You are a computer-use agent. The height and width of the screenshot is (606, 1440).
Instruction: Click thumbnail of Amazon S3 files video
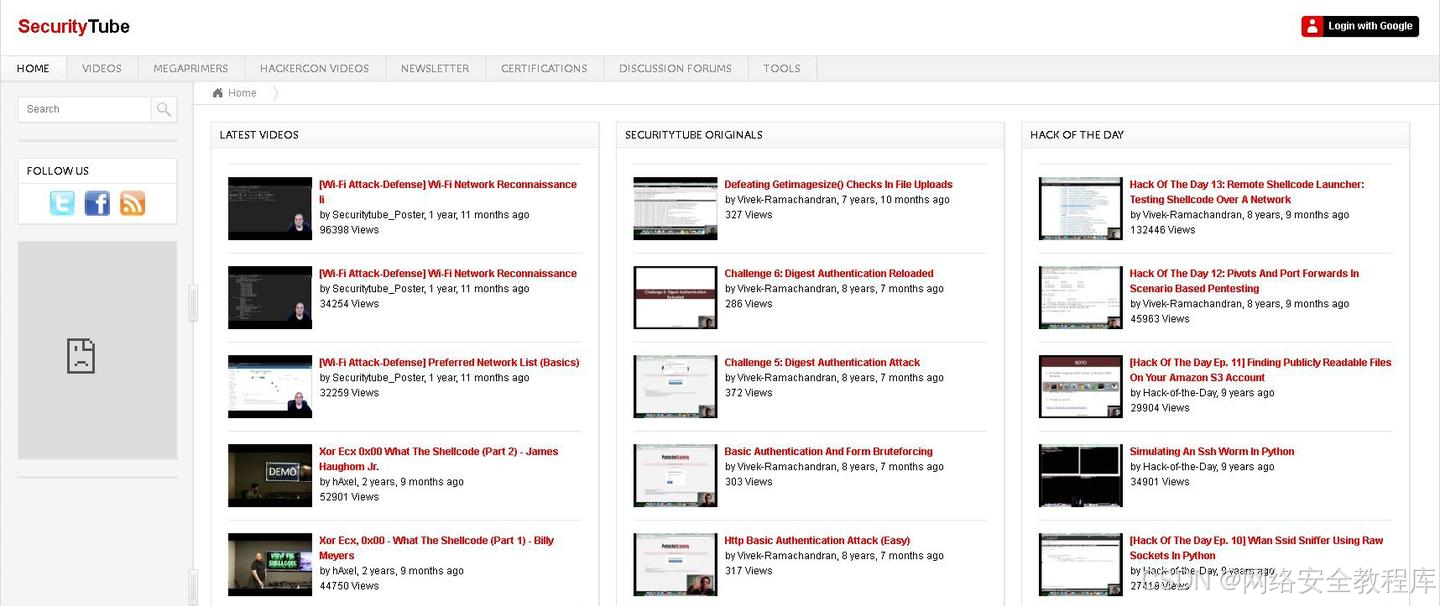1081,386
